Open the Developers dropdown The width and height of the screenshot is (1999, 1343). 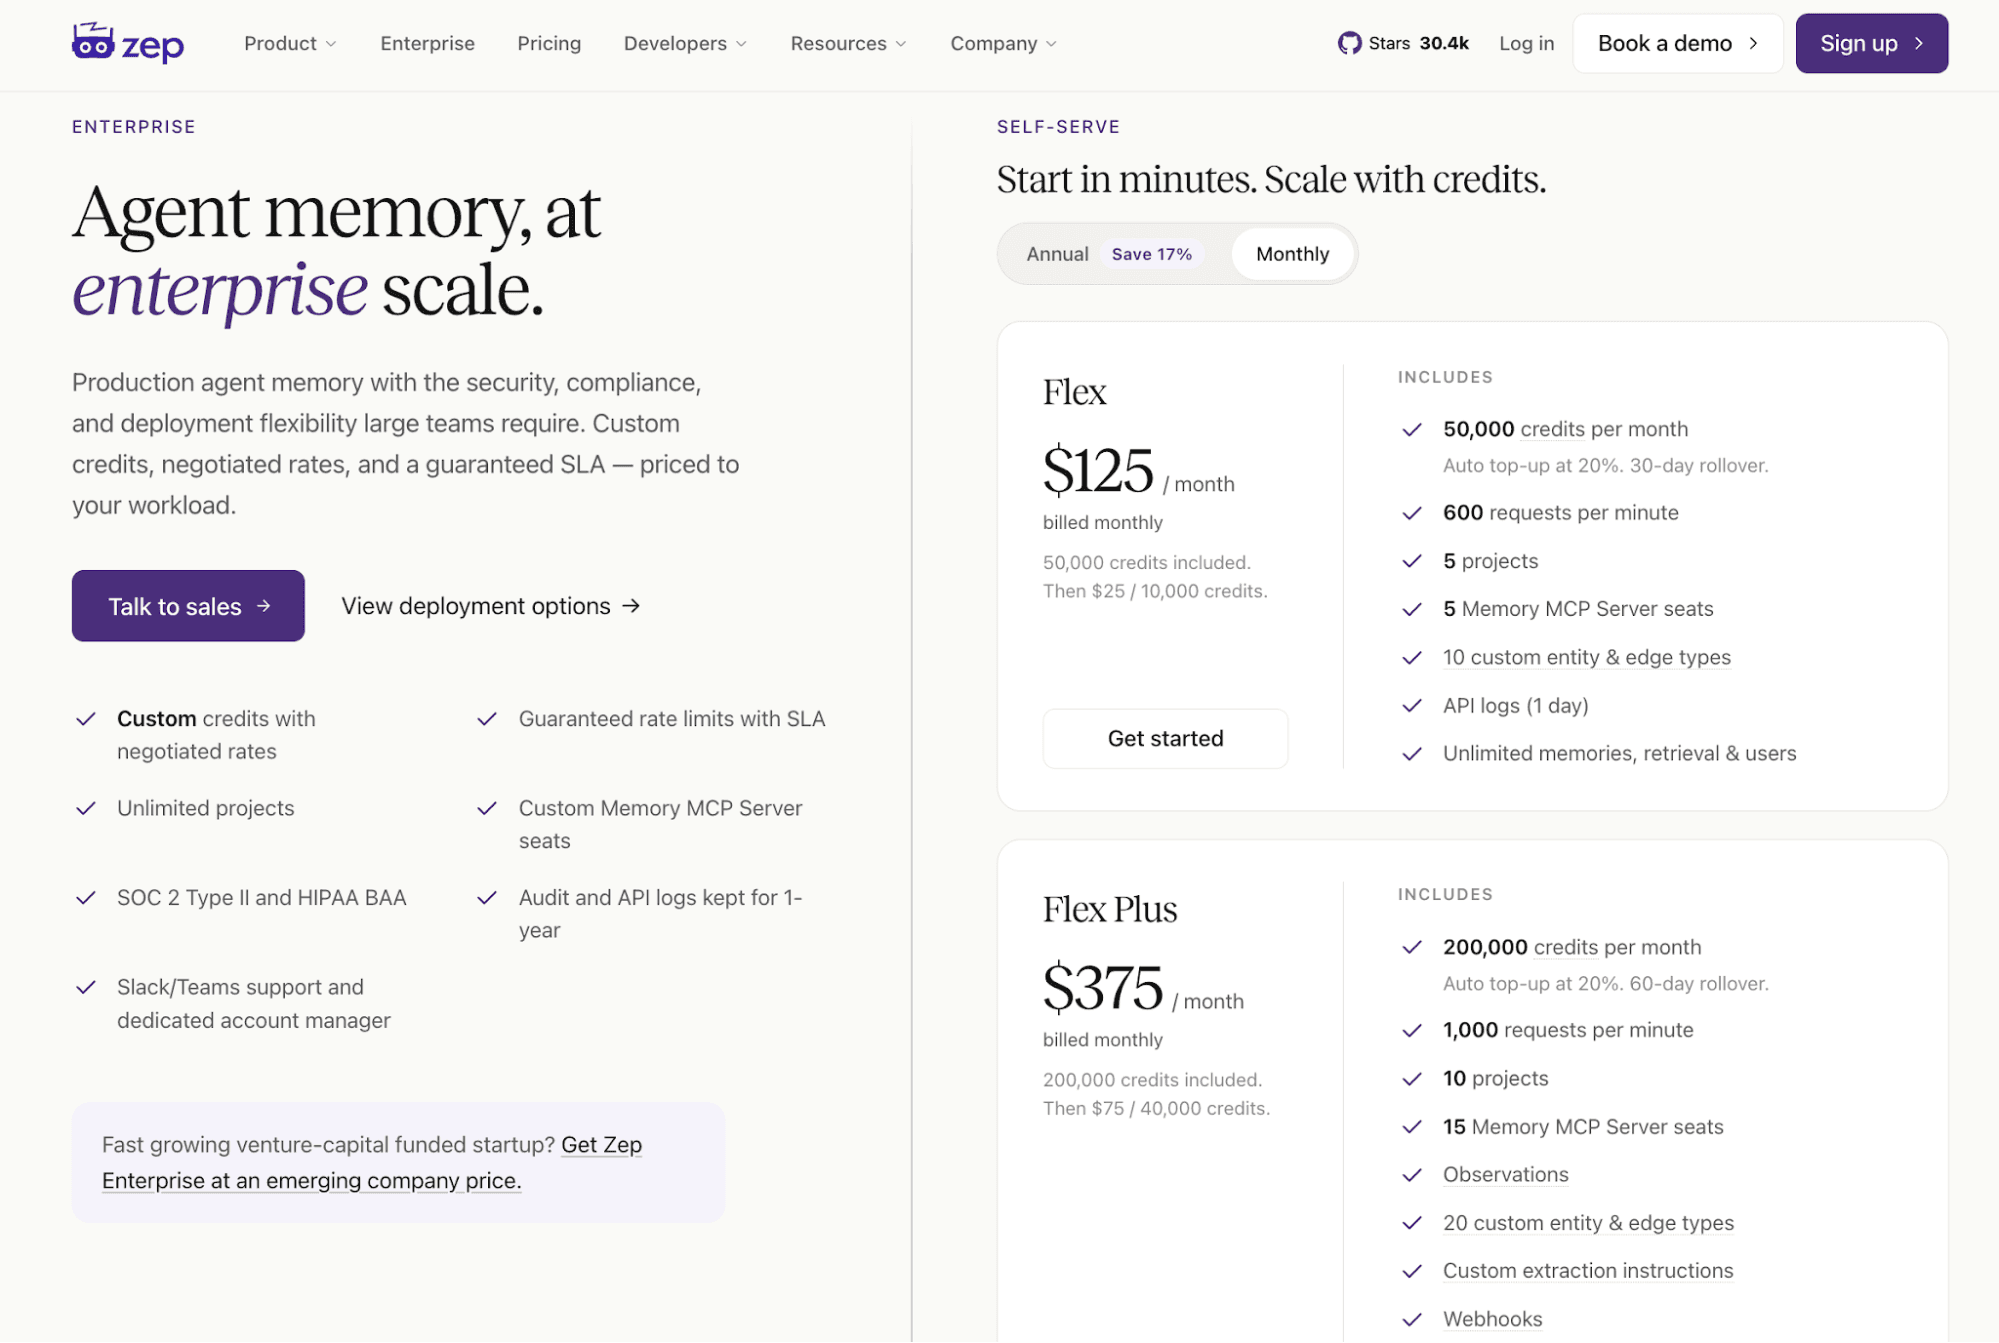pos(685,43)
